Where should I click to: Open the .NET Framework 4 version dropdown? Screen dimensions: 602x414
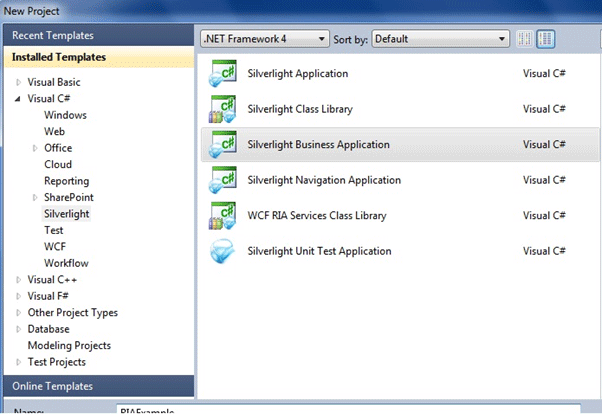click(265, 39)
